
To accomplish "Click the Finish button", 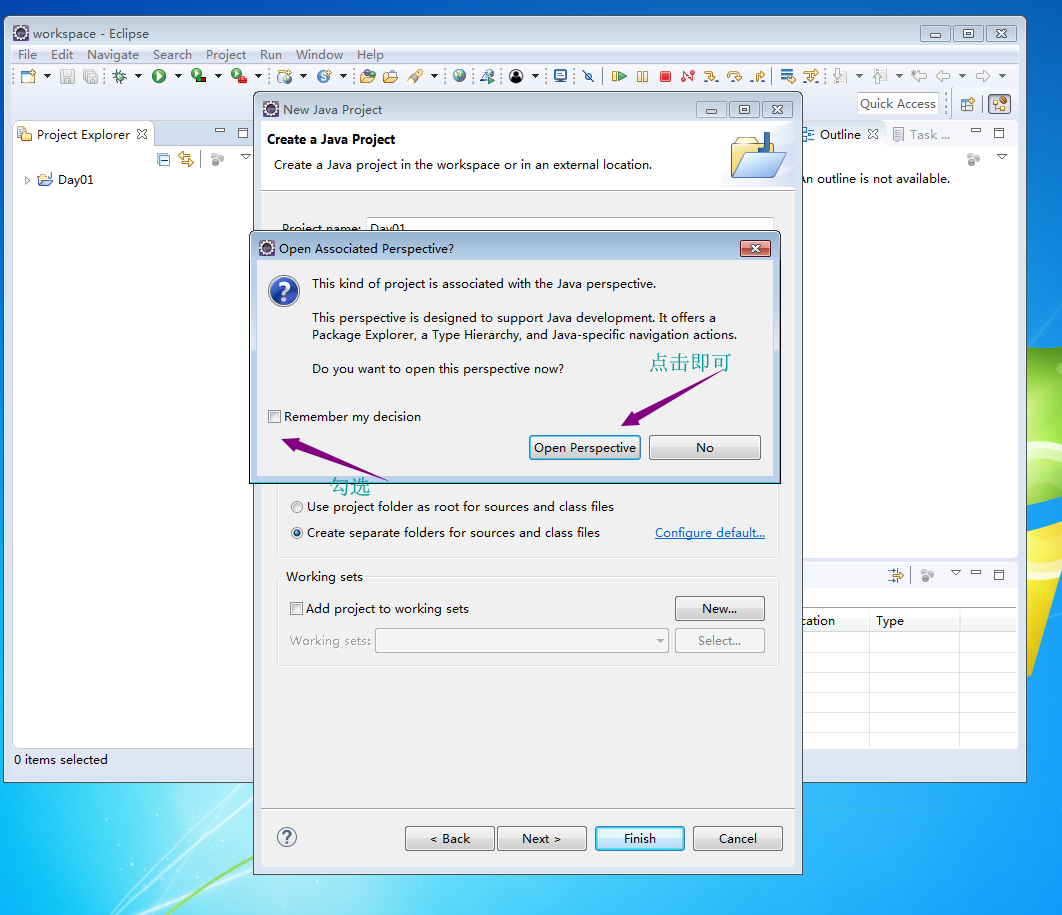I will (x=639, y=838).
